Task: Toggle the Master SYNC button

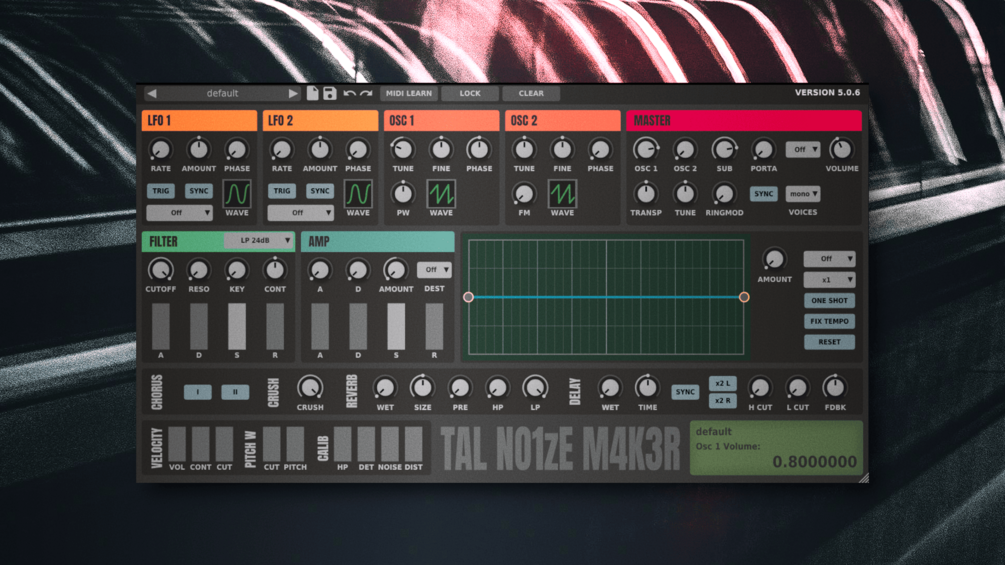Action: click(x=763, y=193)
